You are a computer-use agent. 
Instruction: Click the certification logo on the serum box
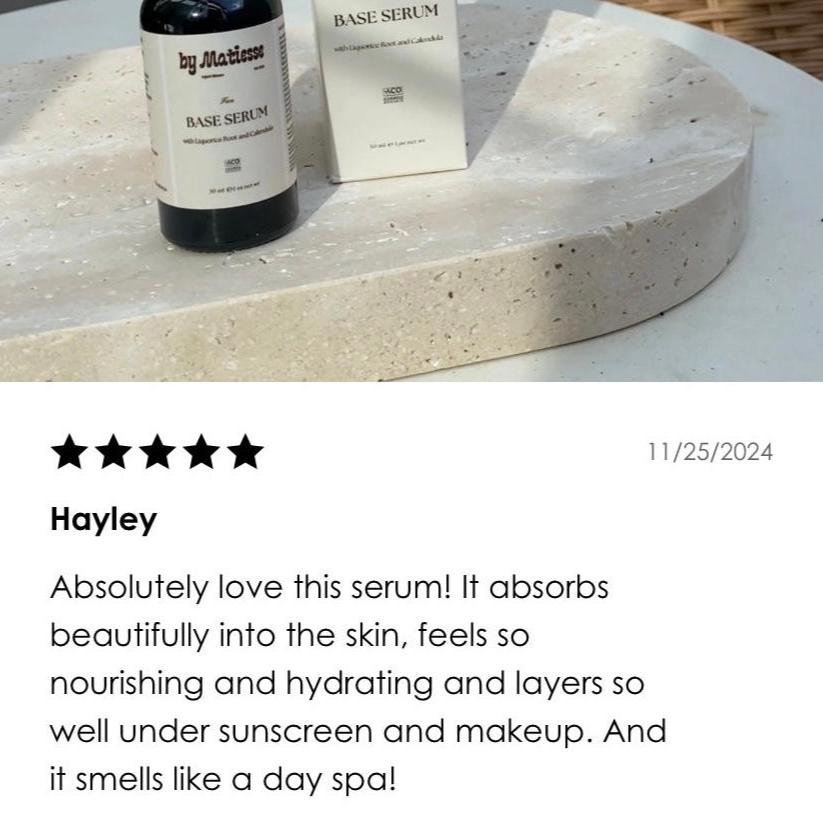(x=394, y=95)
